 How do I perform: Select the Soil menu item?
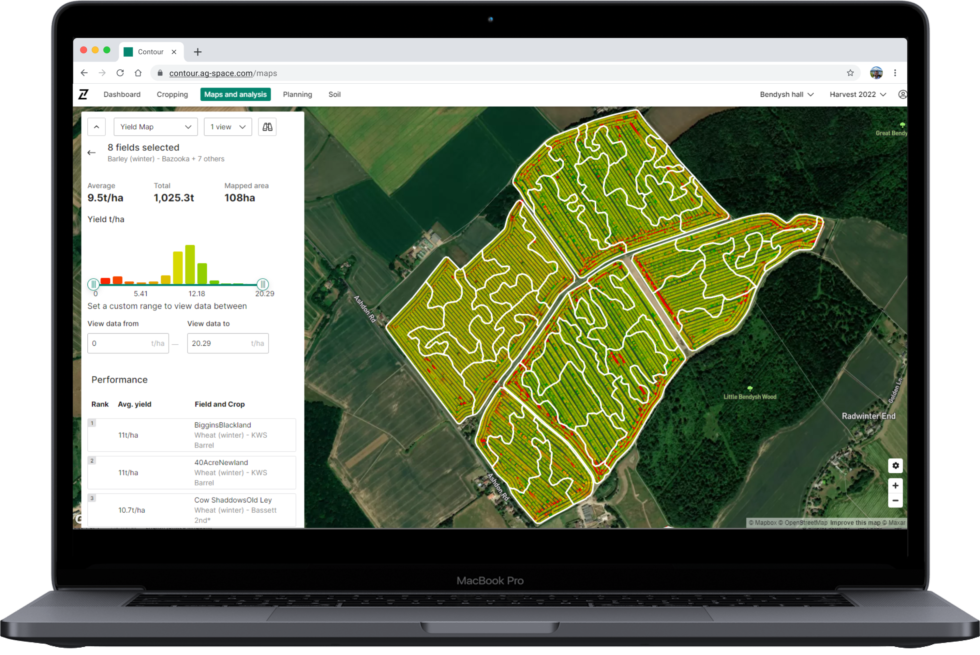[x=335, y=94]
